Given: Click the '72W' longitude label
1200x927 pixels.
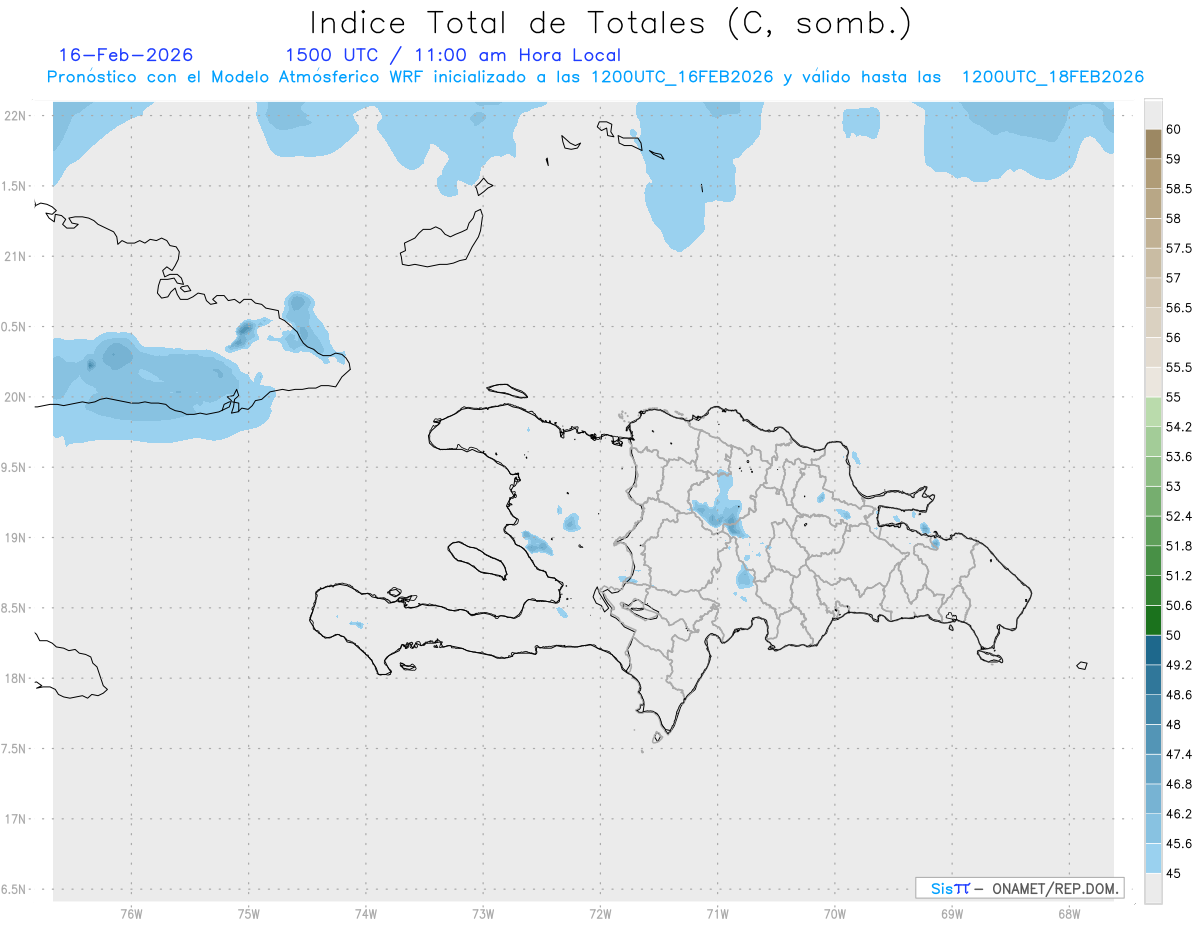Looking at the screenshot, I should pos(601,913).
